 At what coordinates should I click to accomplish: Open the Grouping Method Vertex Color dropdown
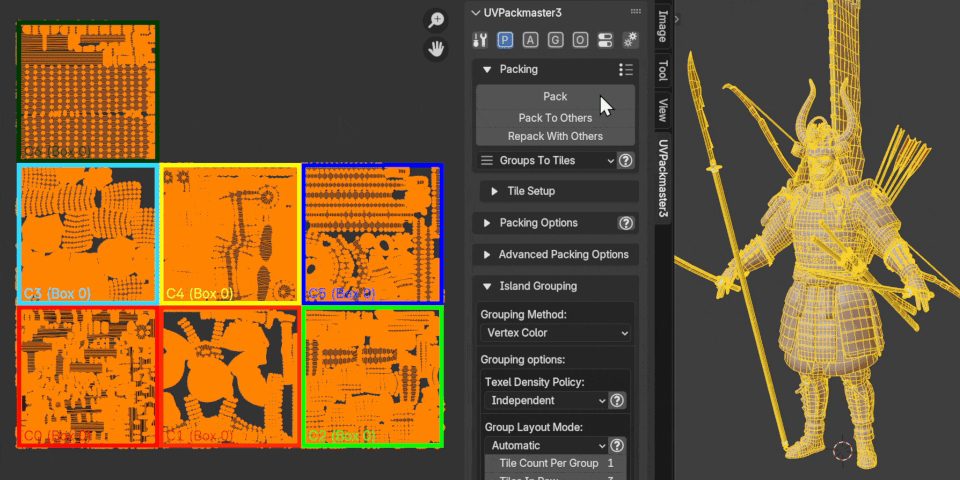(555, 333)
